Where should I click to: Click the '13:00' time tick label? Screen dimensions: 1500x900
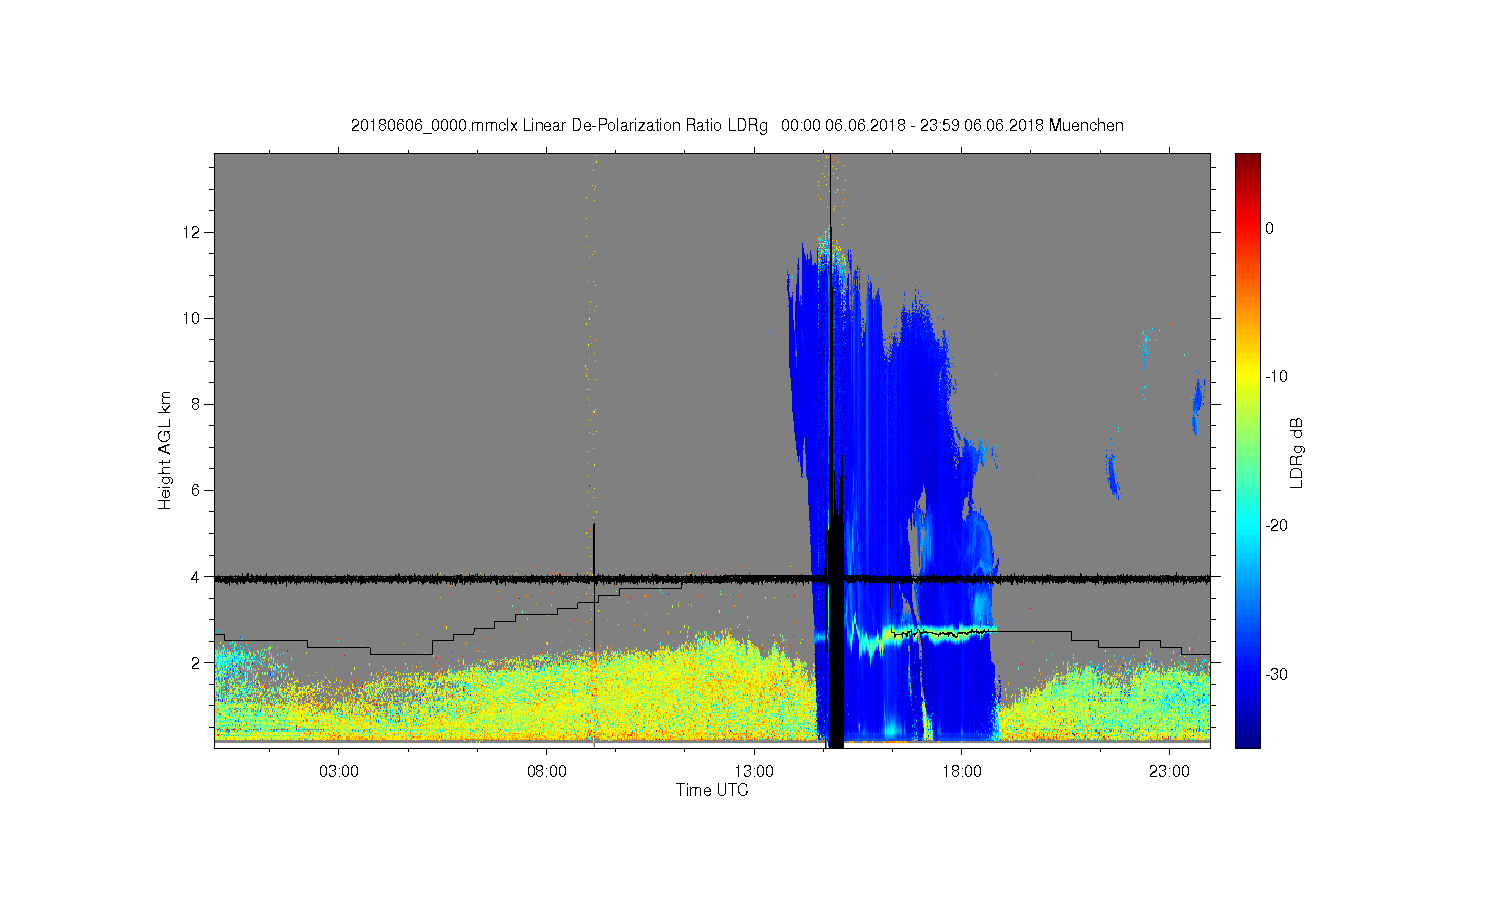[754, 772]
